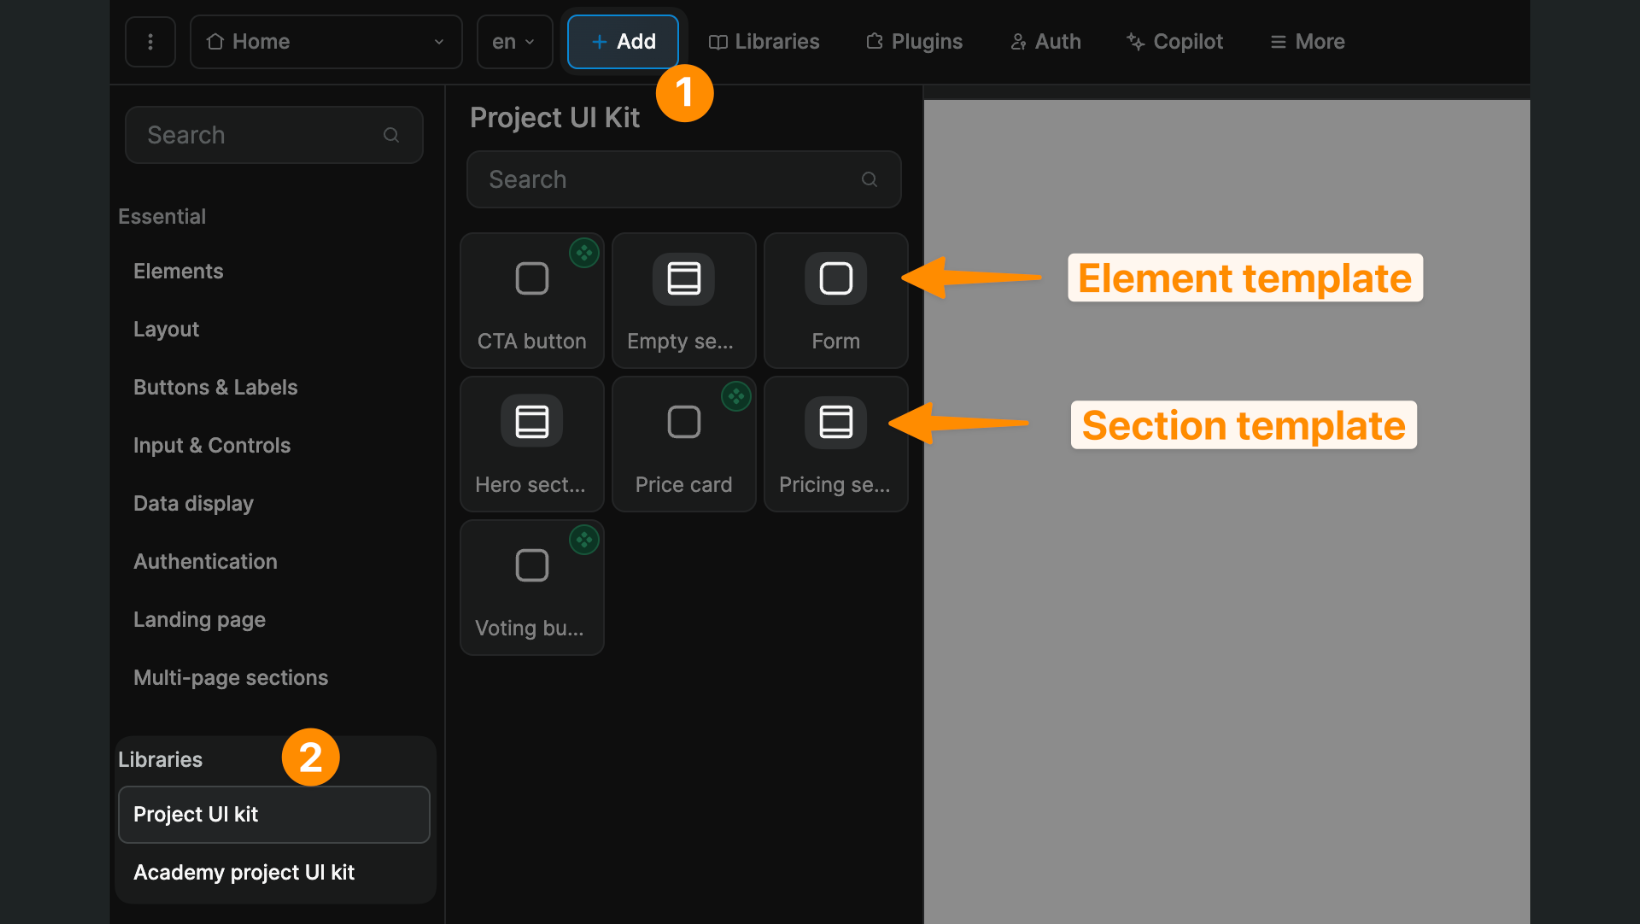The width and height of the screenshot is (1640, 924).
Task: Select the Landing page category
Action: pos(198,619)
